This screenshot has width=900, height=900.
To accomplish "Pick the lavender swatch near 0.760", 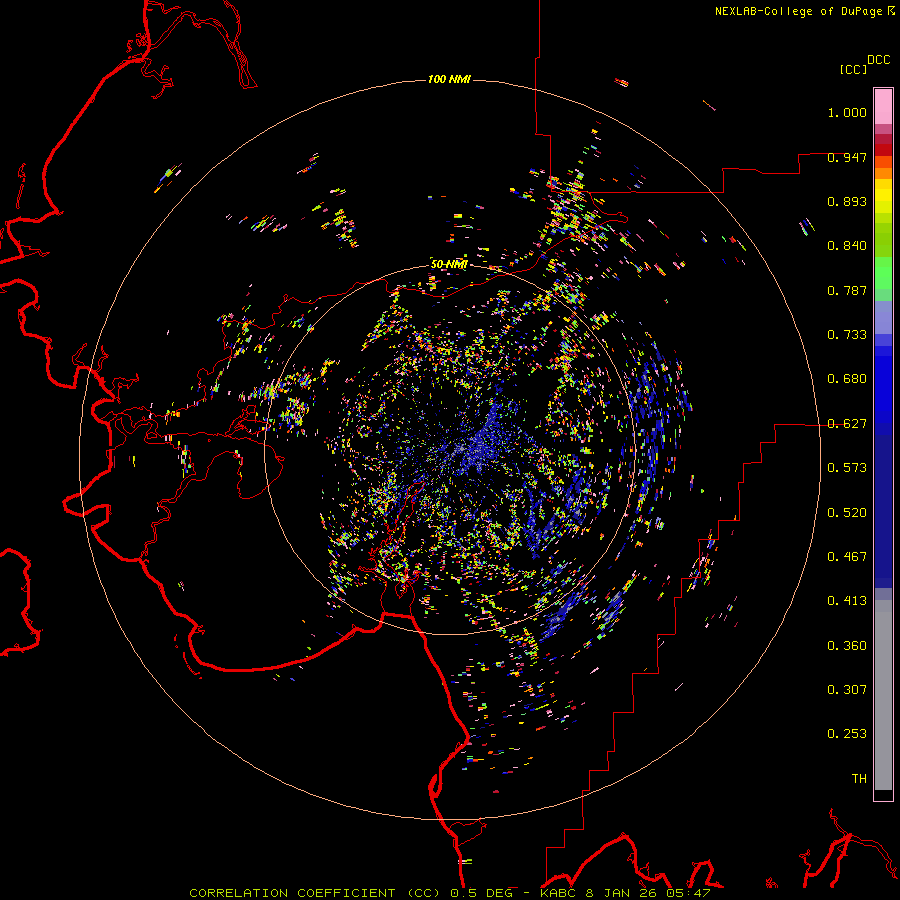I will (883, 319).
